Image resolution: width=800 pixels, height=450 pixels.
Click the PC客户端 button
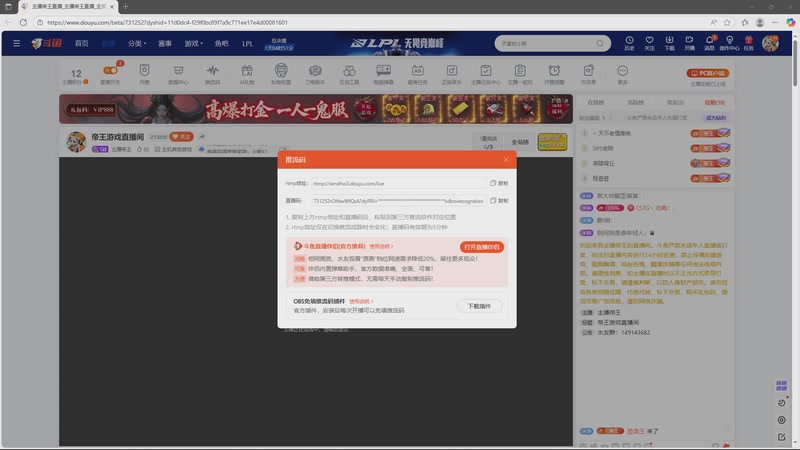tap(708, 73)
